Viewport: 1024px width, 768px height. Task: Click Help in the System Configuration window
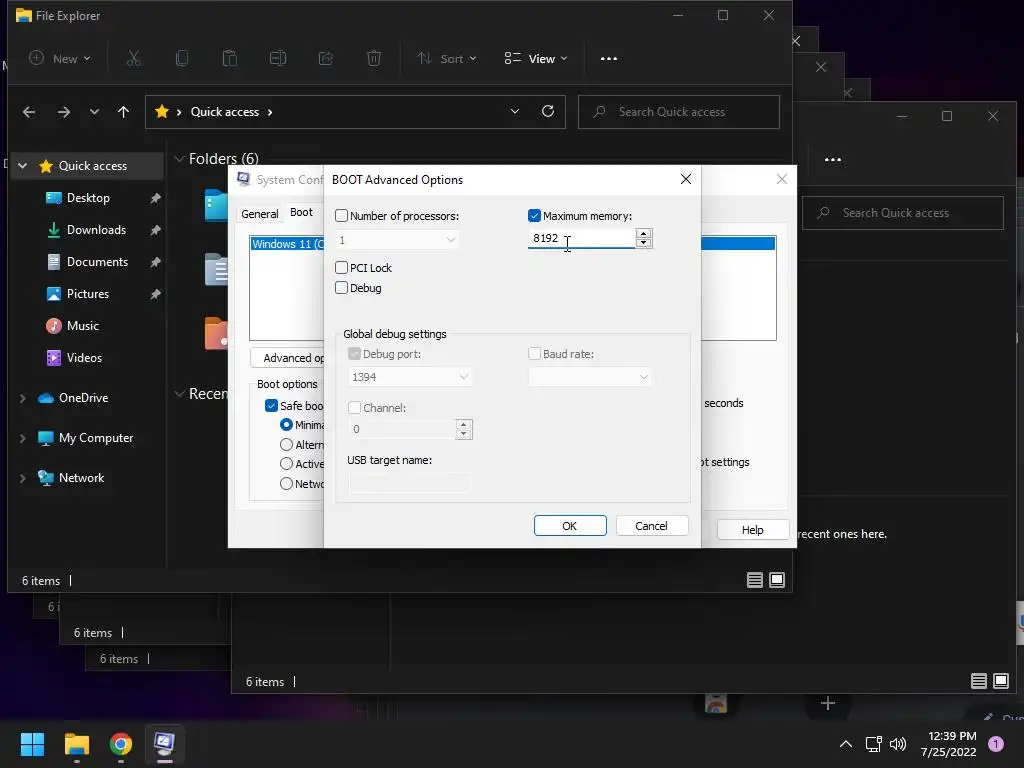pos(752,530)
